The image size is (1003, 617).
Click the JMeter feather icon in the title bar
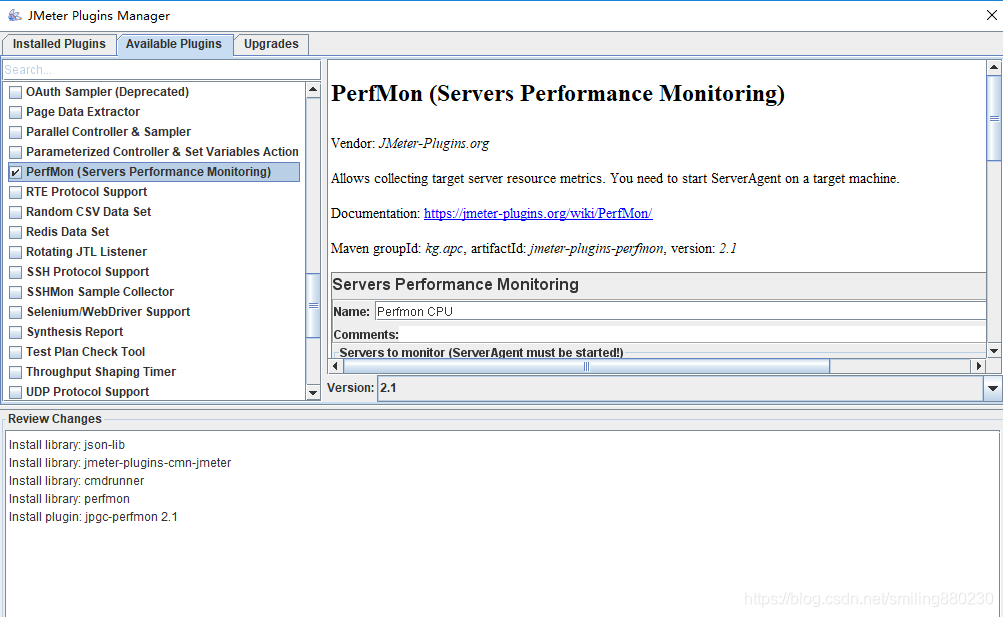click(x=14, y=15)
